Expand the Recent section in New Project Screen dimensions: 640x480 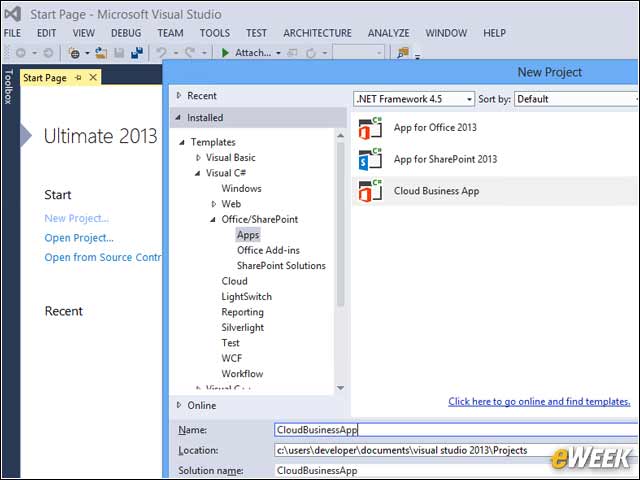point(179,96)
